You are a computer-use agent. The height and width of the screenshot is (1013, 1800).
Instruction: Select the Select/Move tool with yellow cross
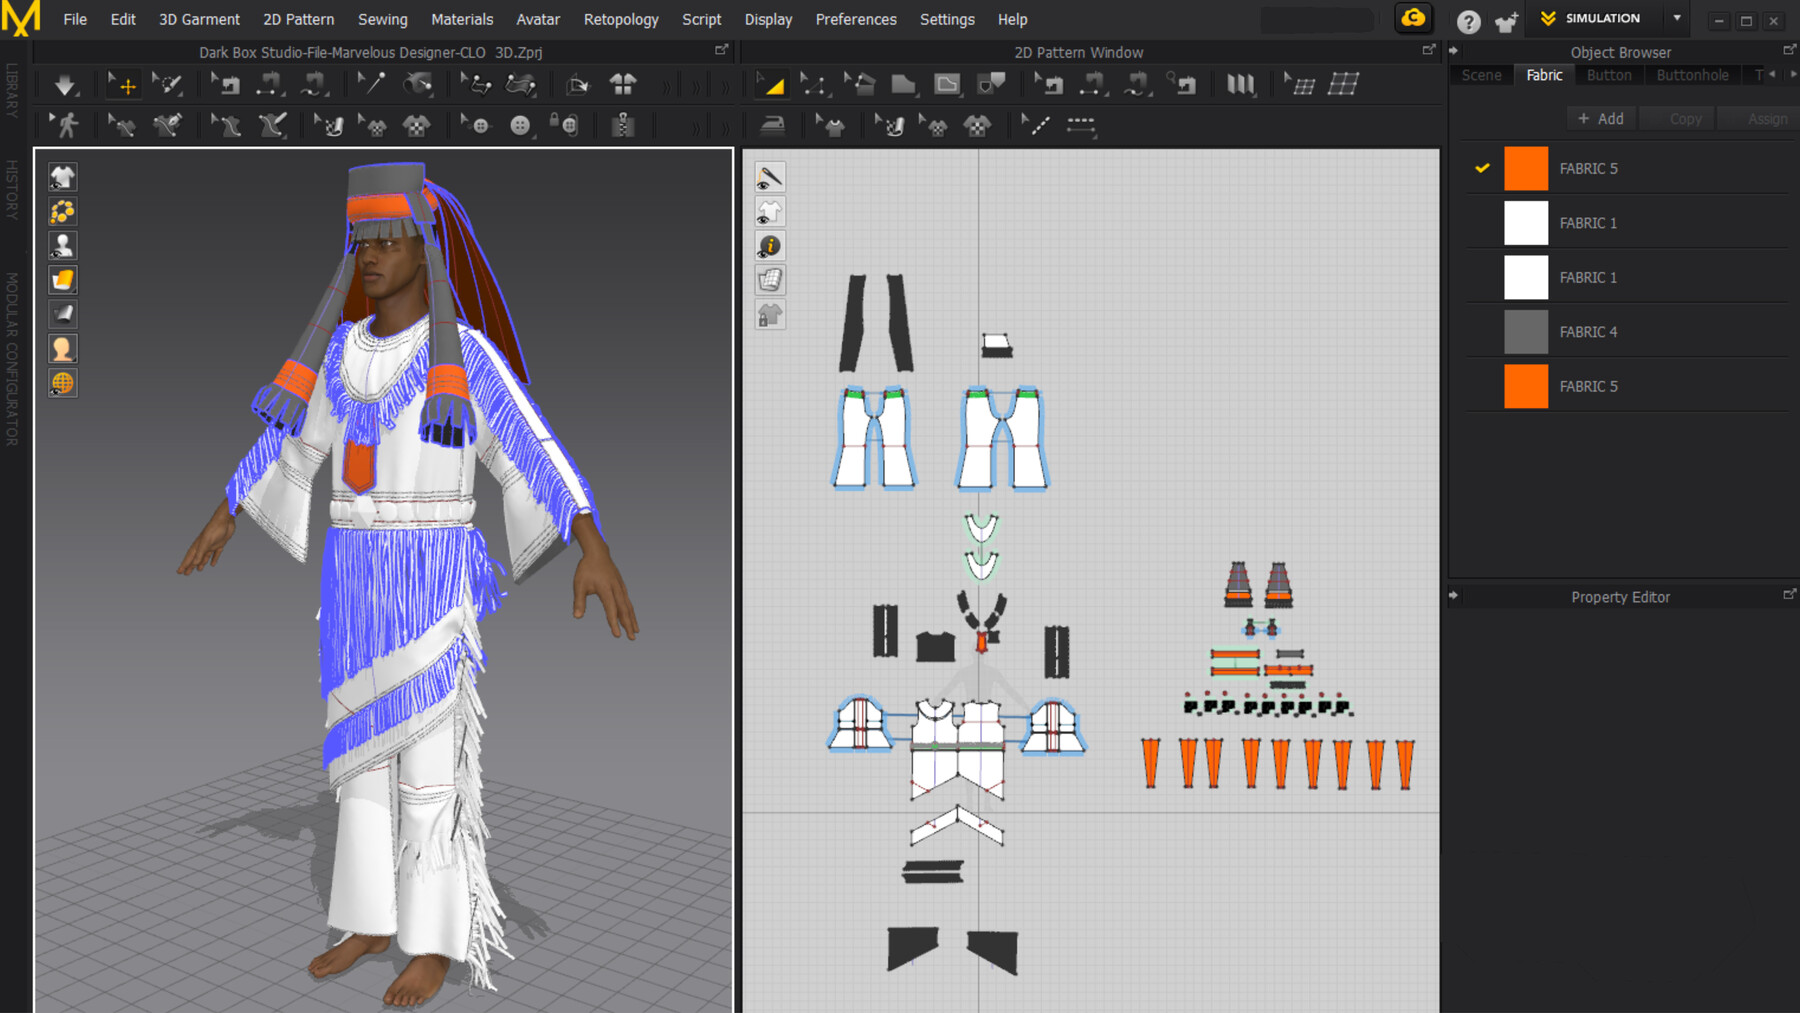coord(123,85)
